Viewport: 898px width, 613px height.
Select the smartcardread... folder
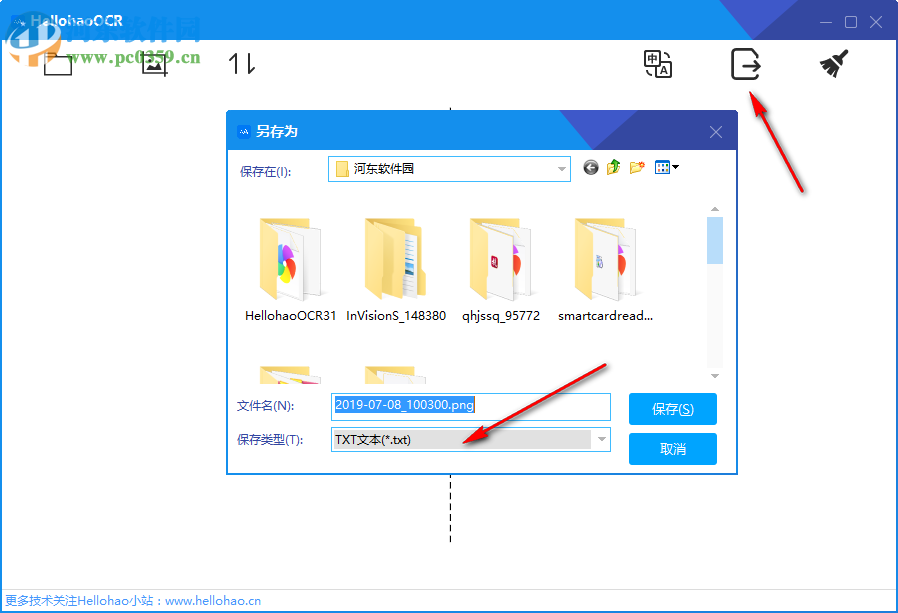[605, 270]
